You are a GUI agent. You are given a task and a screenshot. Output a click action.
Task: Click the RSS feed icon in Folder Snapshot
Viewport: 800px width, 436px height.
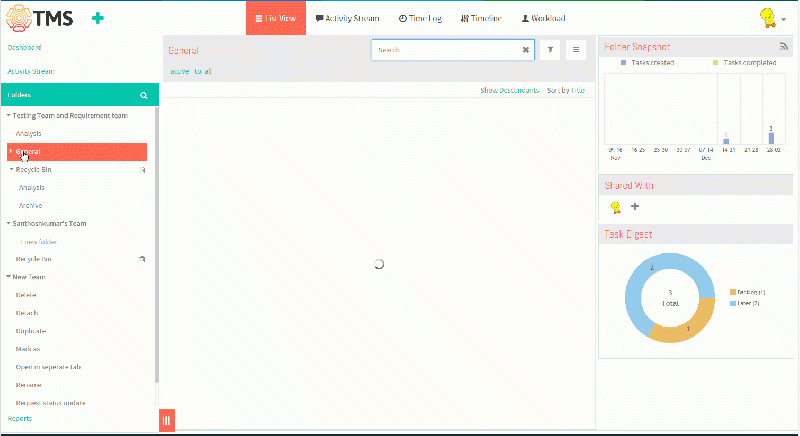tap(784, 46)
